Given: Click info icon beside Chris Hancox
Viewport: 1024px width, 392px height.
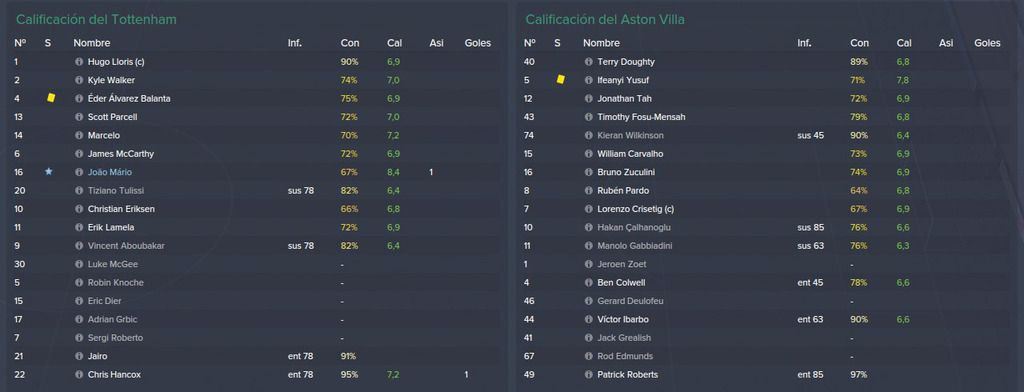Looking at the screenshot, I should pos(79,374).
